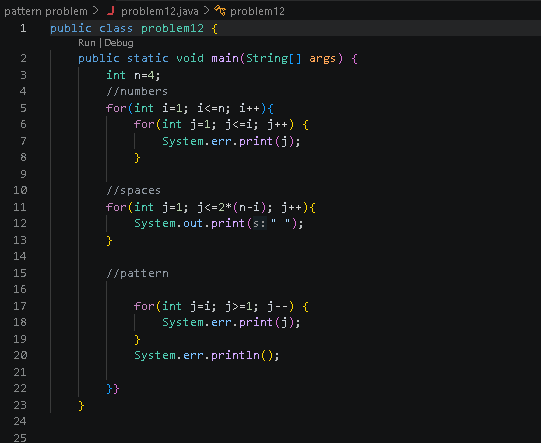The width and height of the screenshot is (541, 443).
Task: Click 'System.err.print(j);' on line 7
Action: (x=231, y=141)
